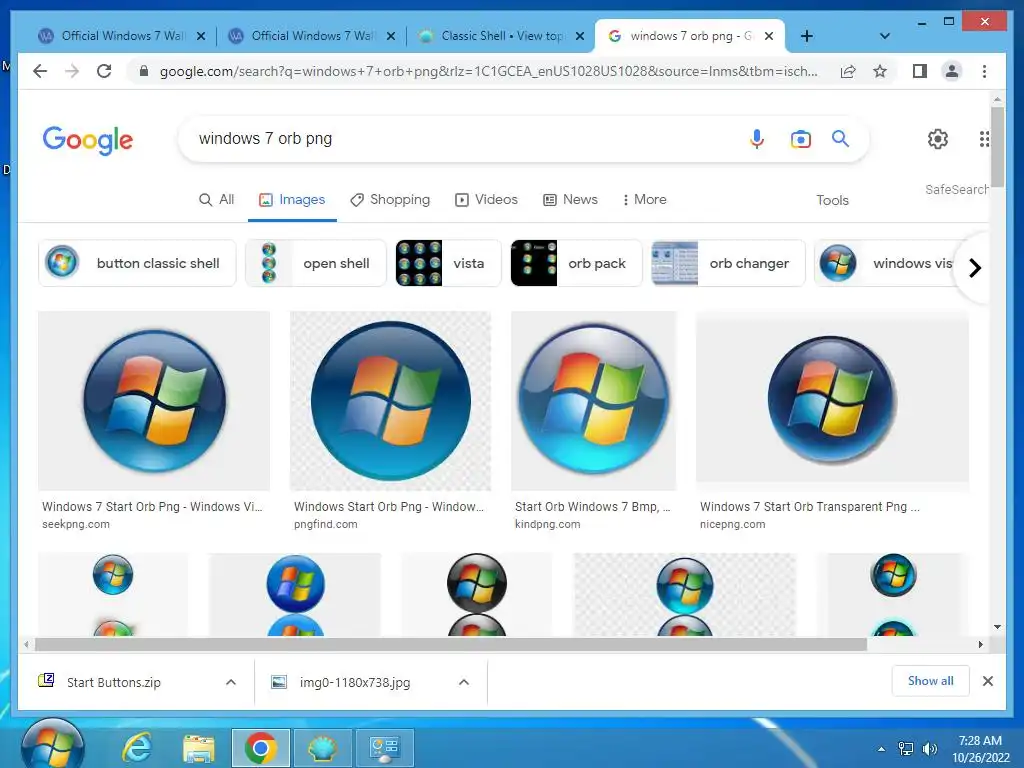Image resolution: width=1024 pixels, height=768 pixels.
Task: Select the Videos search tab
Action: point(486,199)
